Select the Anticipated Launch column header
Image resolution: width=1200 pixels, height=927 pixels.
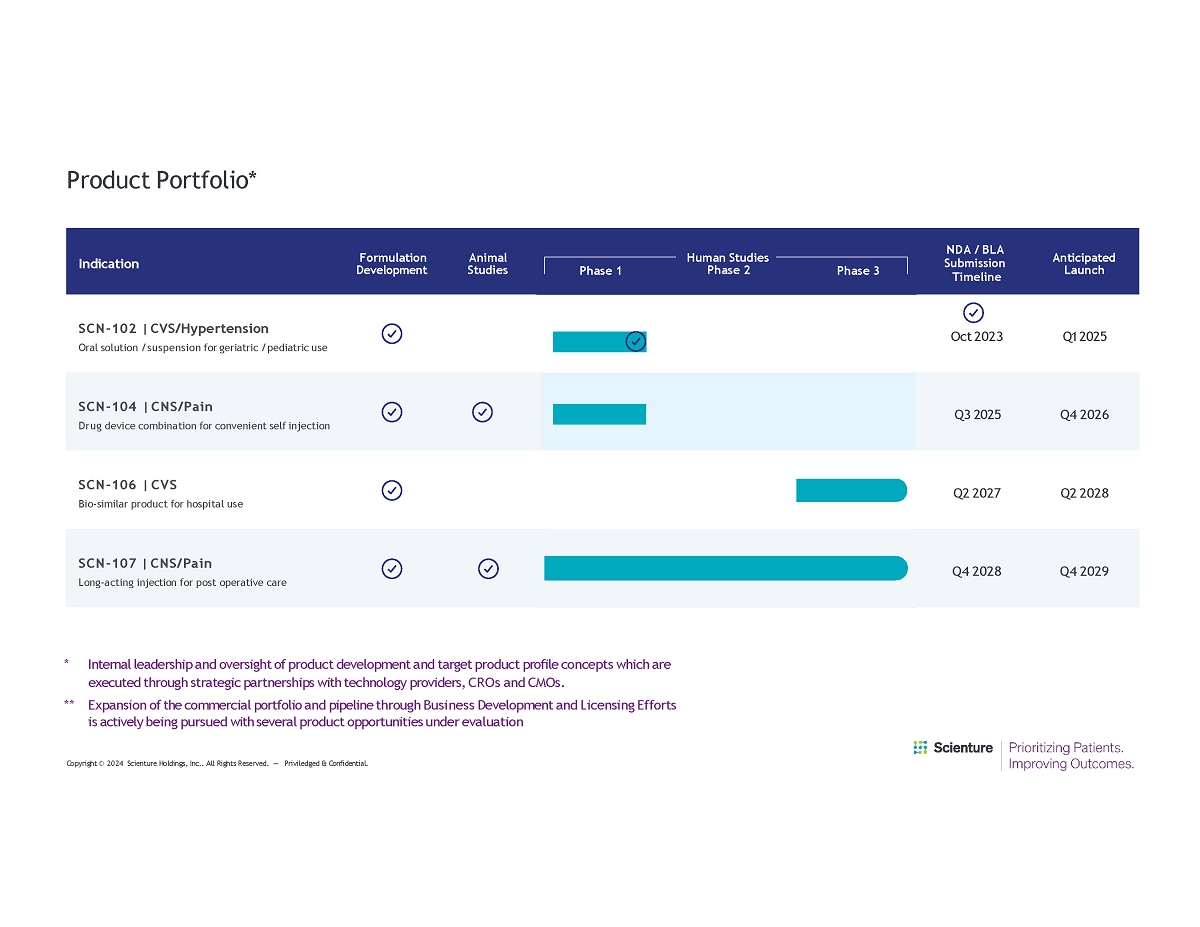click(1084, 264)
